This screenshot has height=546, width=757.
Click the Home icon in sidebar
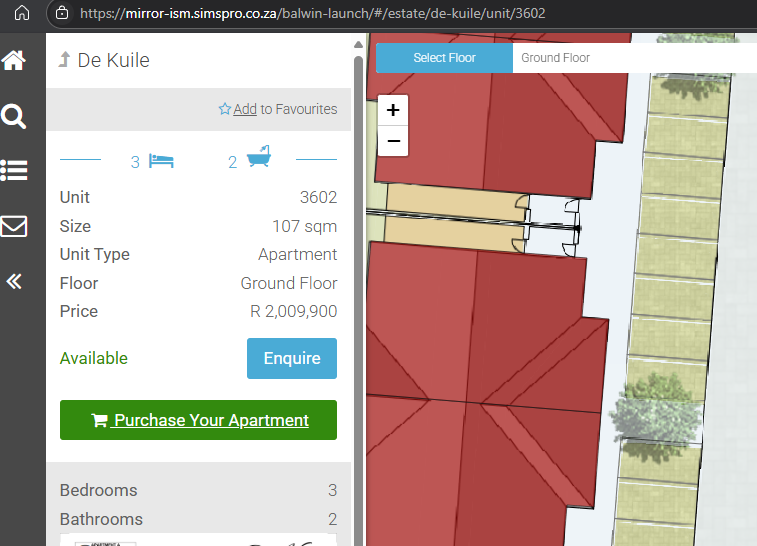click(x=14, y=61)
